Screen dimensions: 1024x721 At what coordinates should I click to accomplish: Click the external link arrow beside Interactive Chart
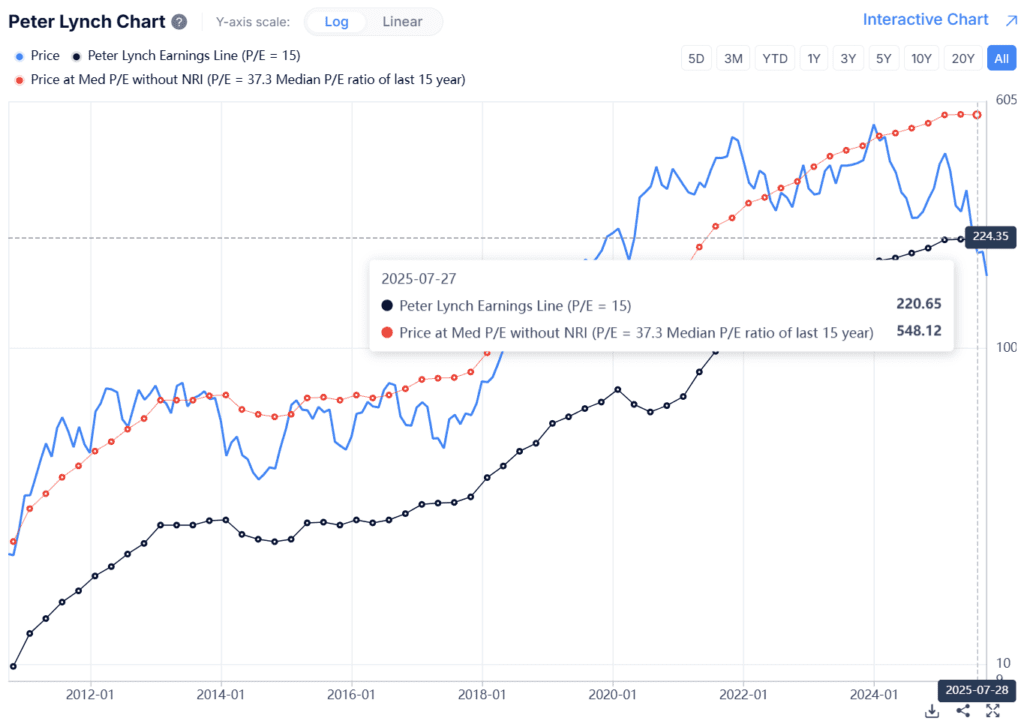[x=1009, y=19]
